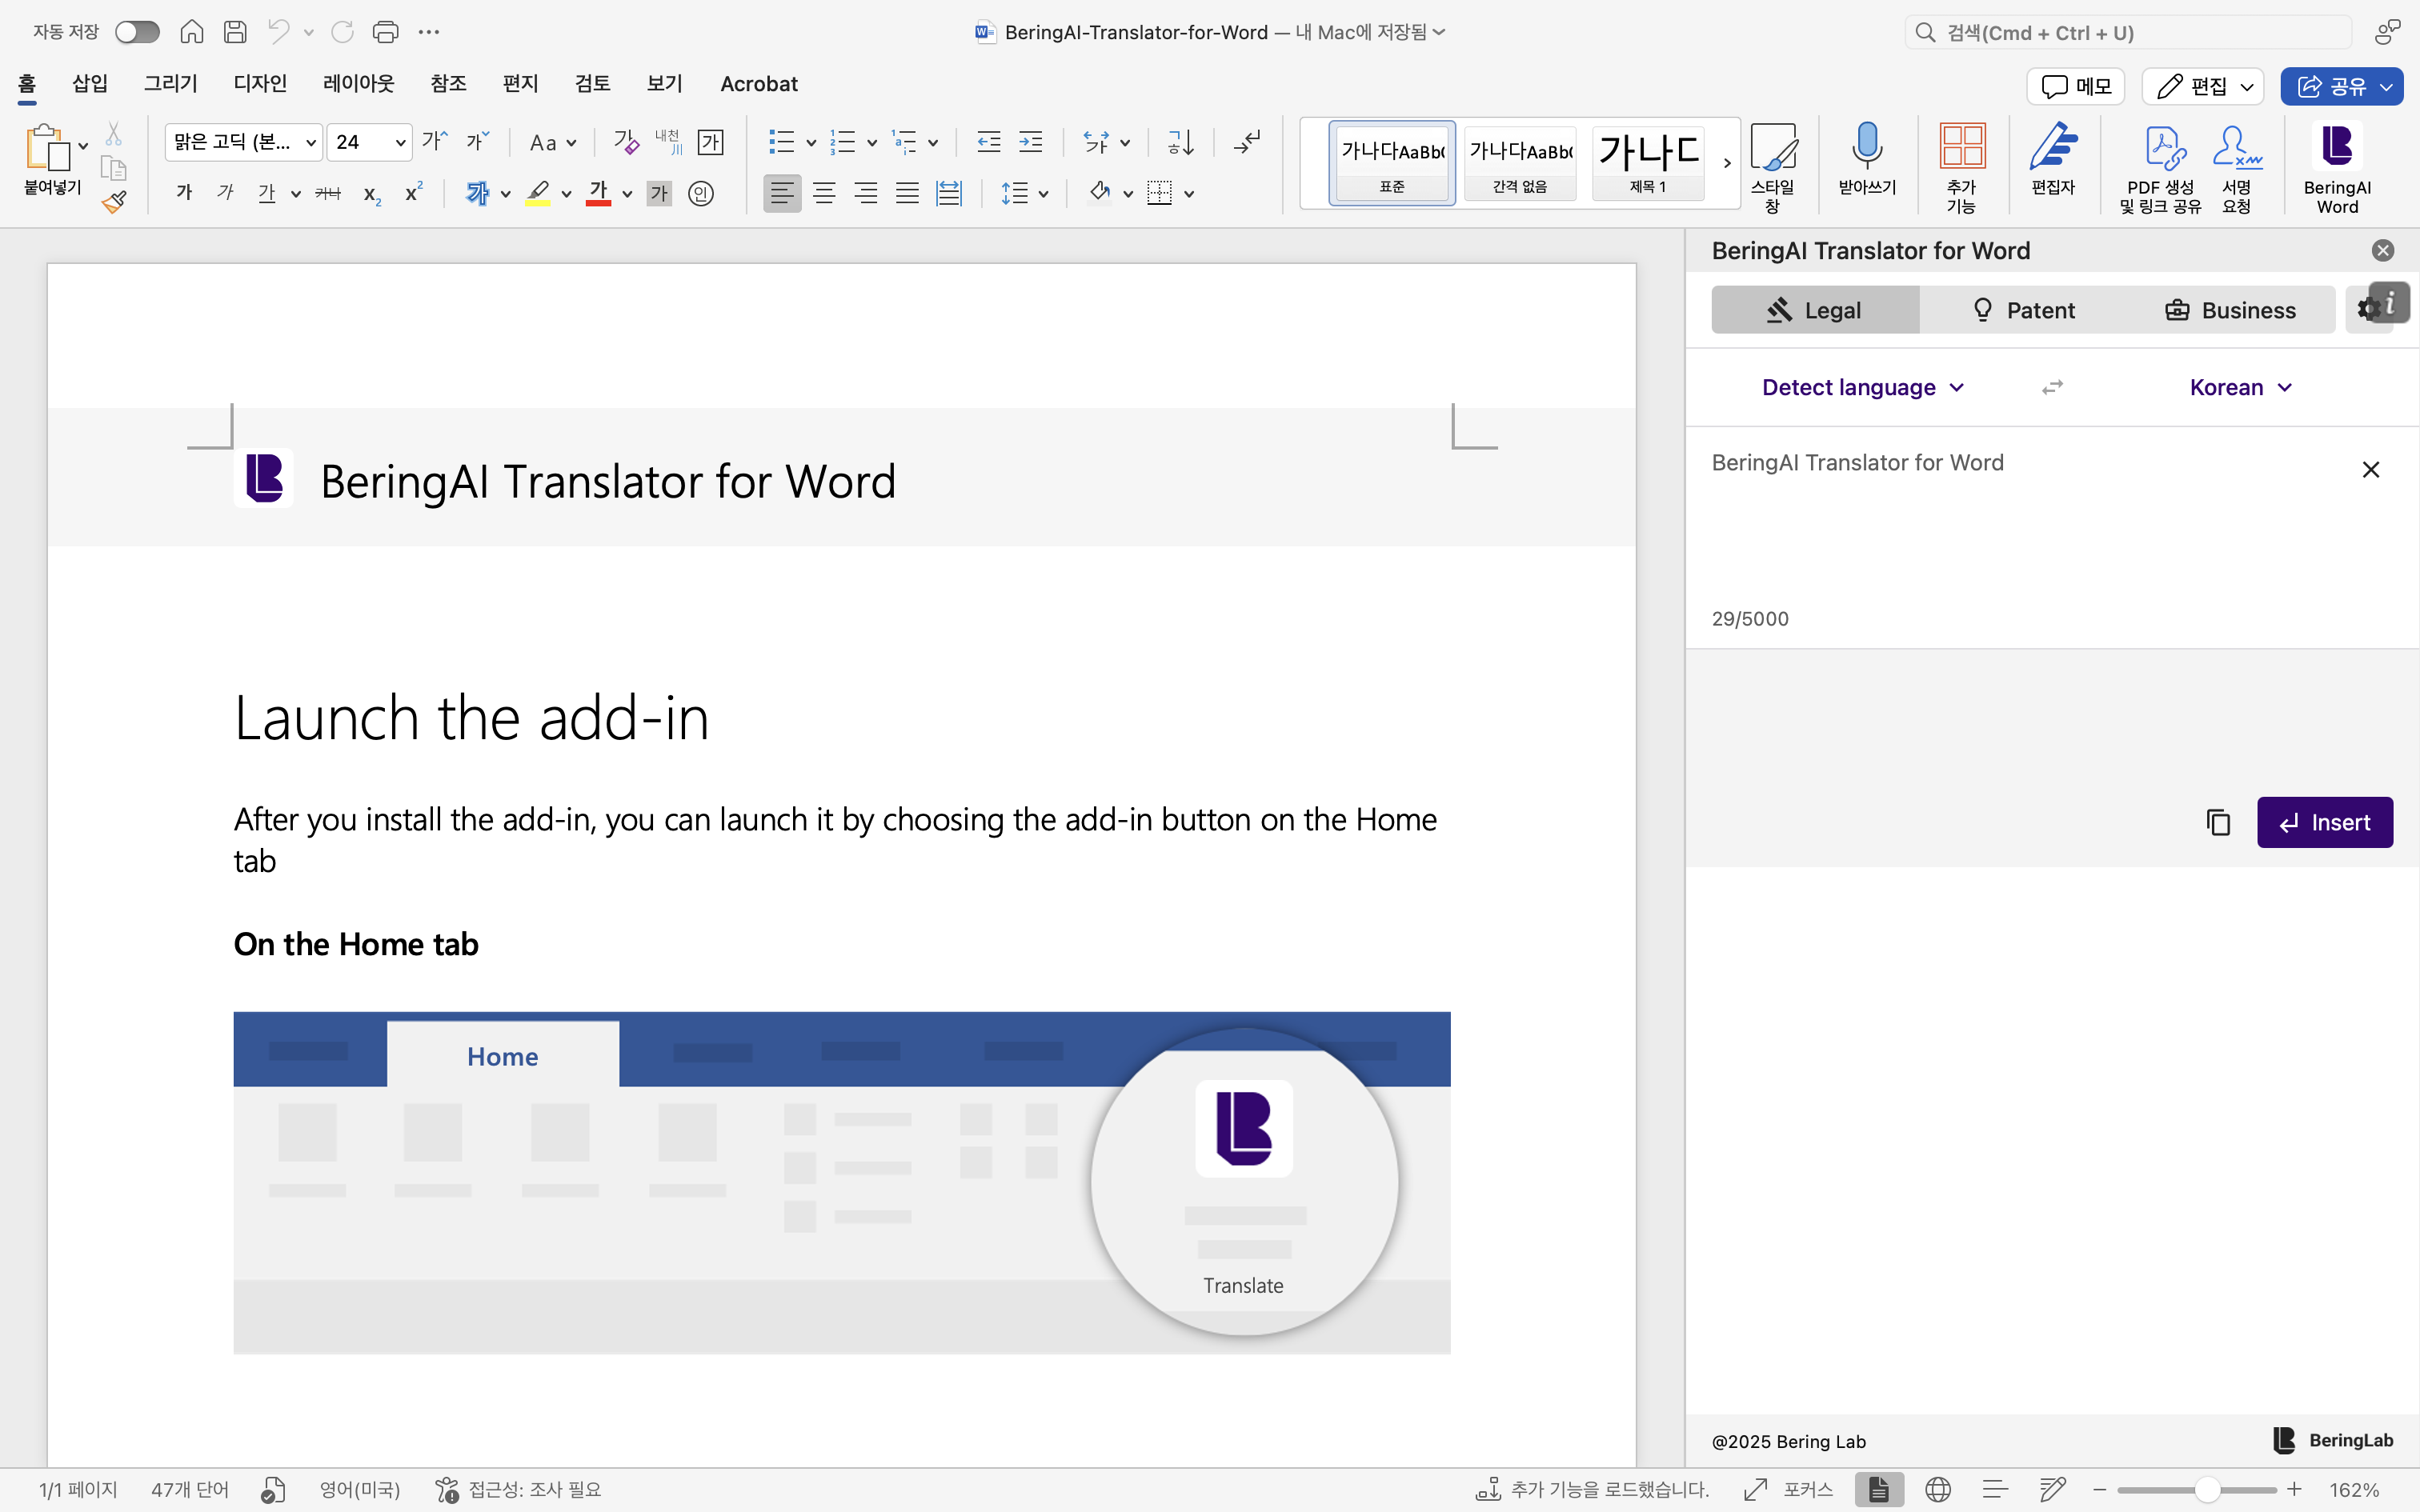Show paragraph marks icon

click(1247, 142)
